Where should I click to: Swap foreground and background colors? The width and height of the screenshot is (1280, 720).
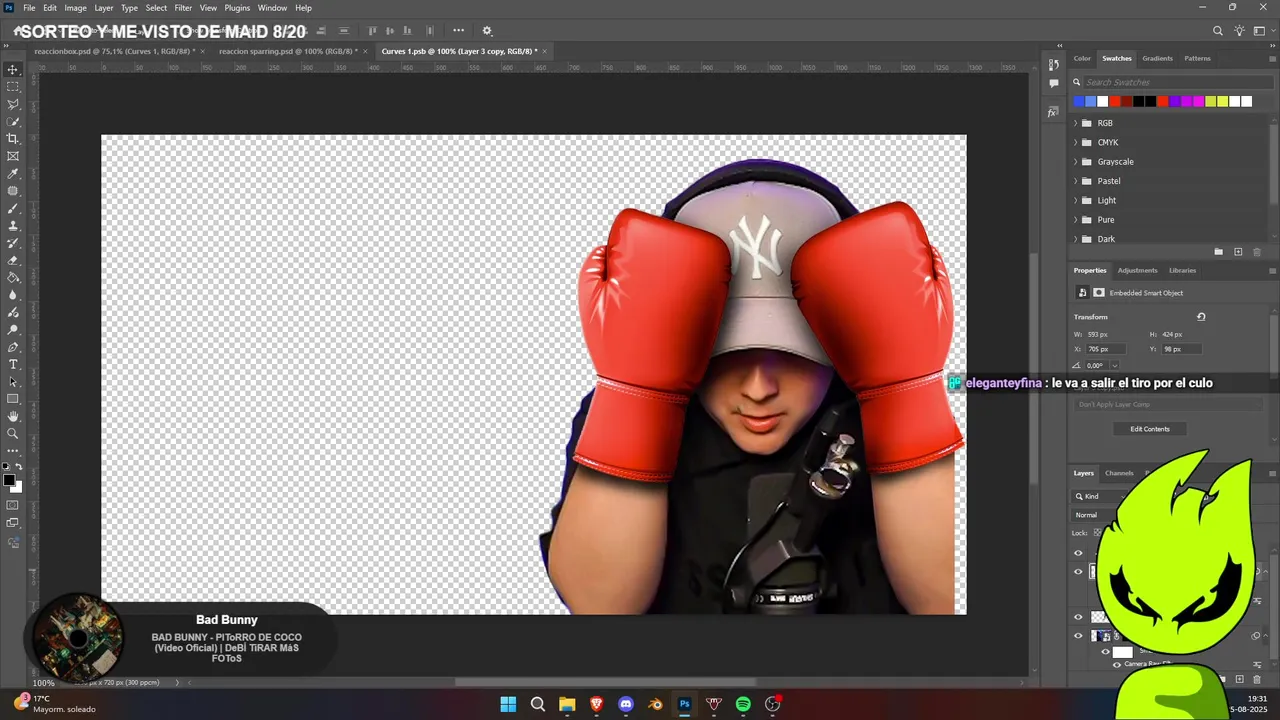pyautogui.click(x=18, y=467)
